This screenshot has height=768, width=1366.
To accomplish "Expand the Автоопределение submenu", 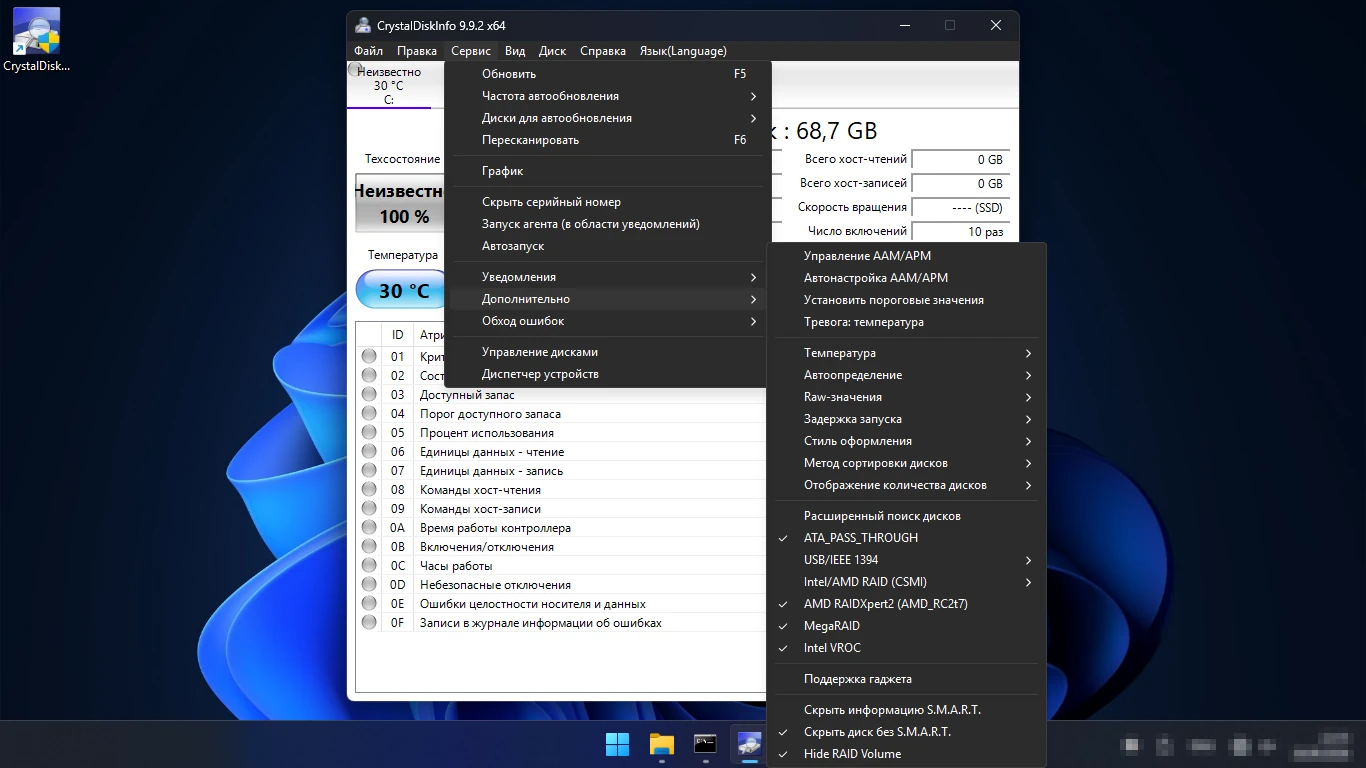I will 906,375.
